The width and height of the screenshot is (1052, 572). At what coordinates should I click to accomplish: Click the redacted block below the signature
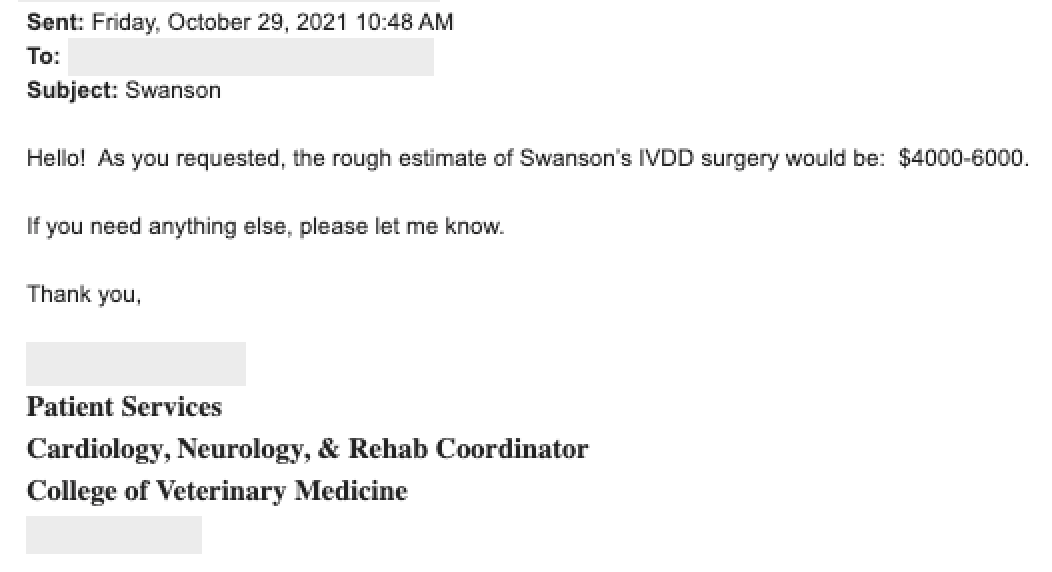114,535
